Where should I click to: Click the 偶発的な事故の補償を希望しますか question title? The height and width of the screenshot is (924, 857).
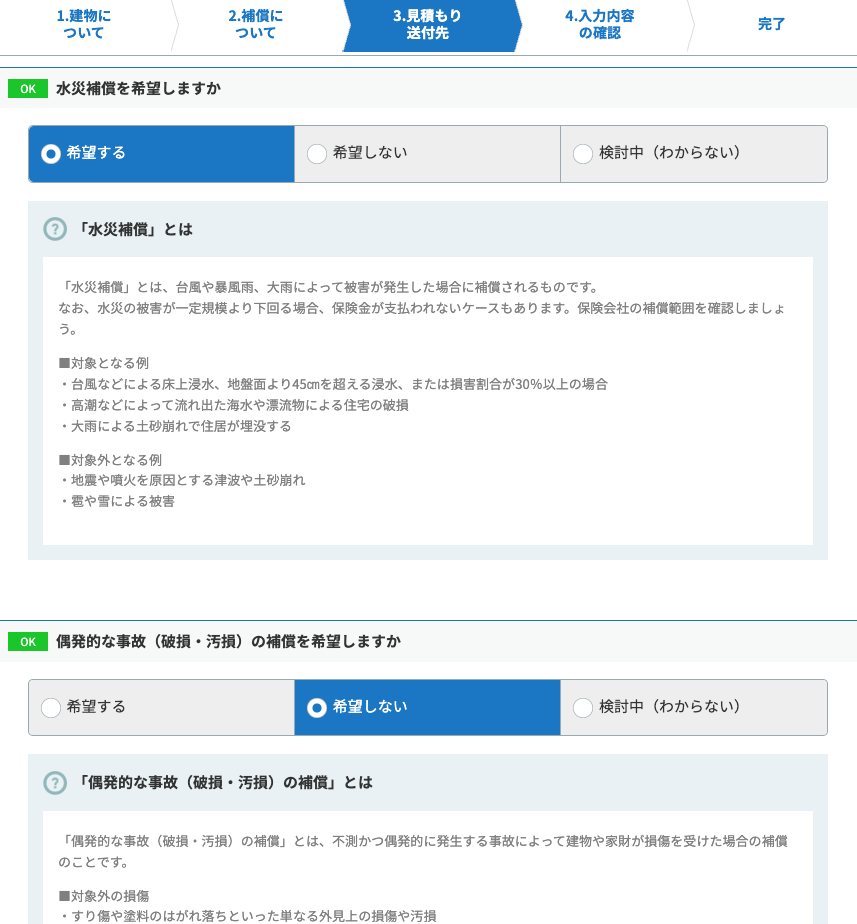(228, 641)
